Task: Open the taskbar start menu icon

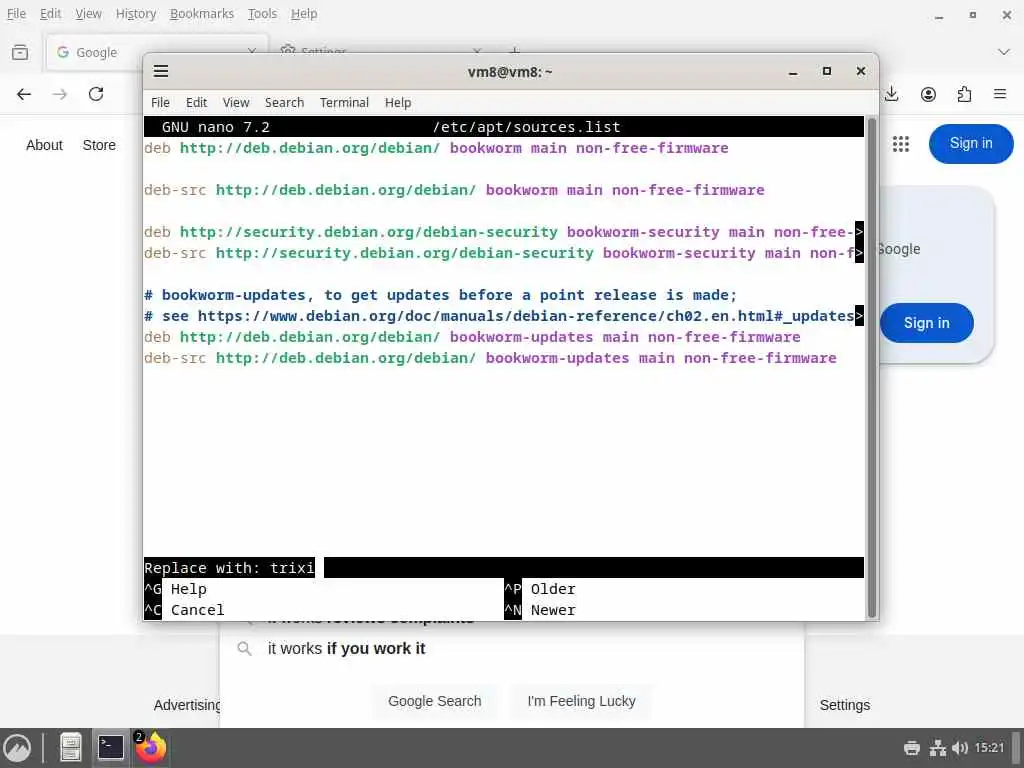Action: 18,748
